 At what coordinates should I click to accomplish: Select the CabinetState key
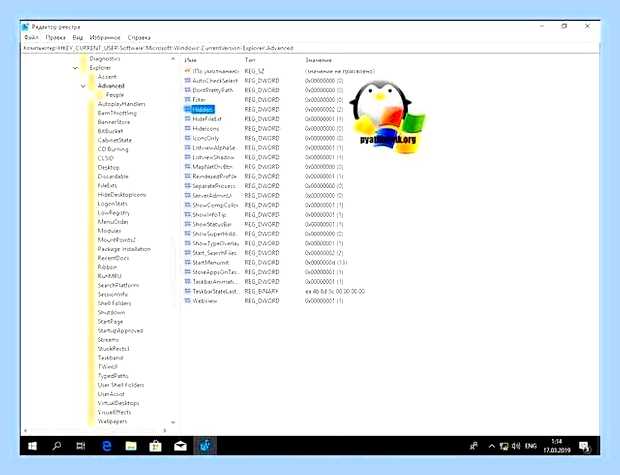[x=115, y=140]
